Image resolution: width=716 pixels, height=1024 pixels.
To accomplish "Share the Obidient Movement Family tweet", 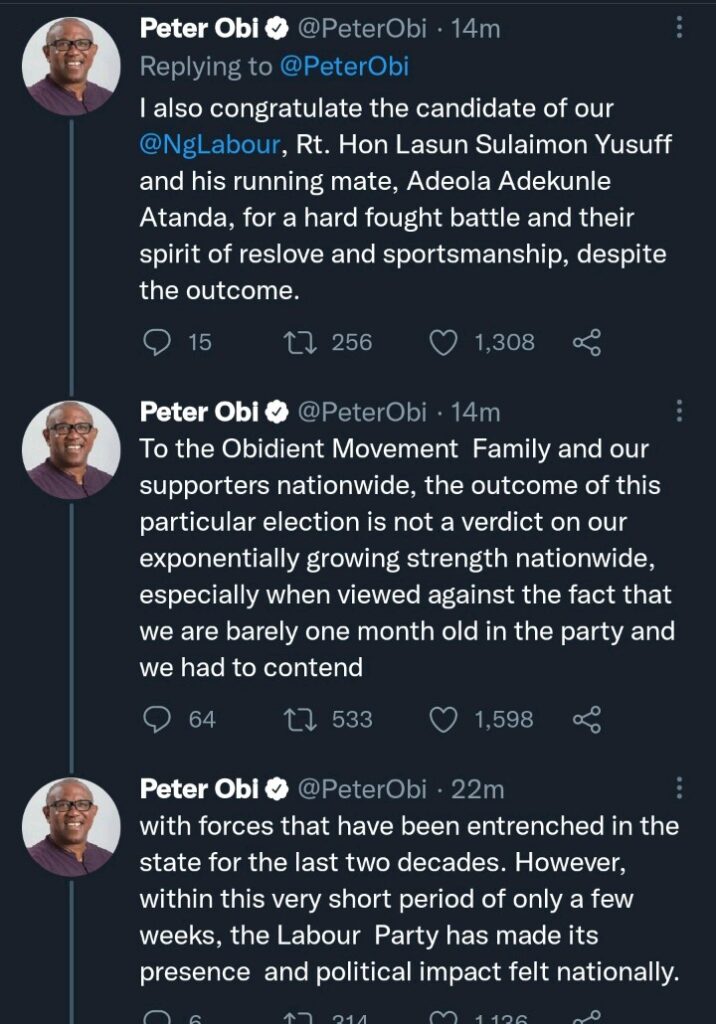I will (586, 719).
